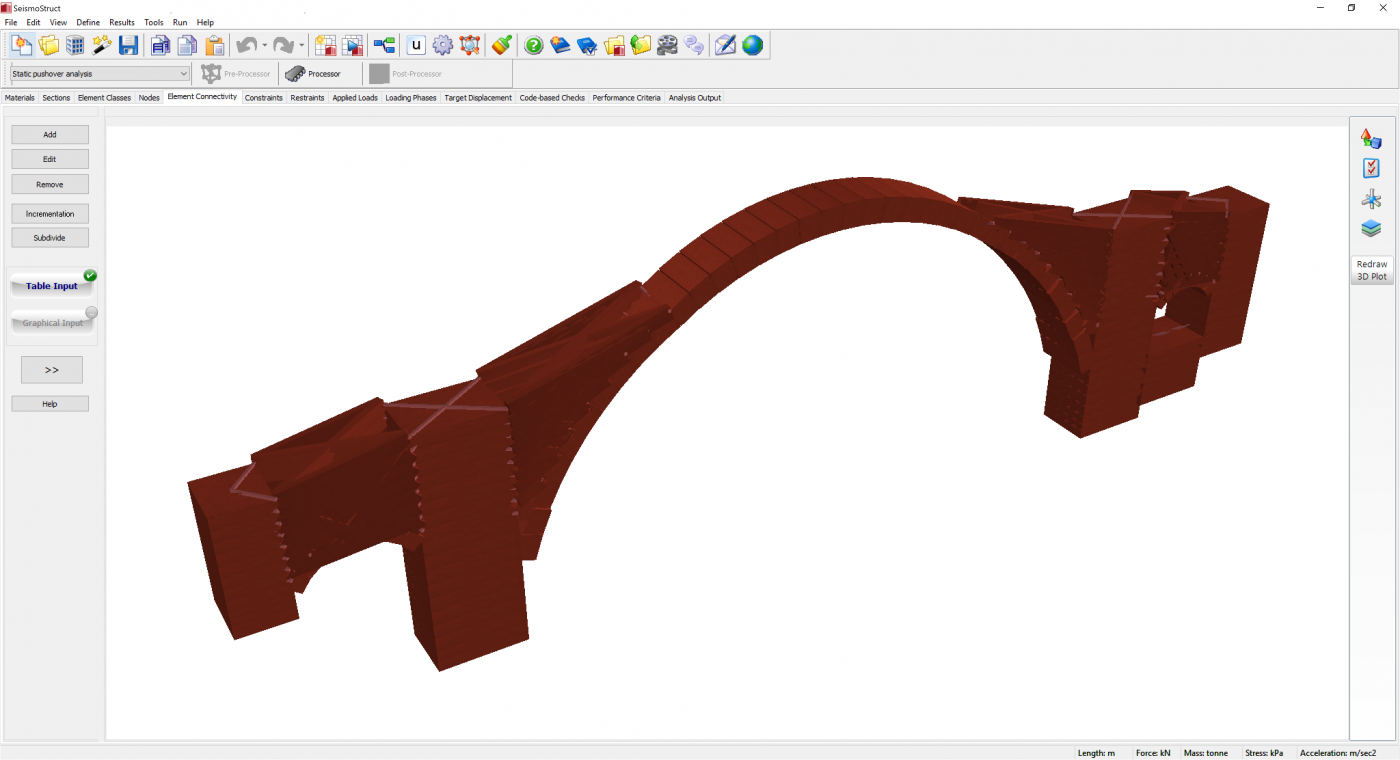Image resolution: width=1400 pixels, height=760 pixels.
Task: Enable Table Input mode
Action: point(52,286)
